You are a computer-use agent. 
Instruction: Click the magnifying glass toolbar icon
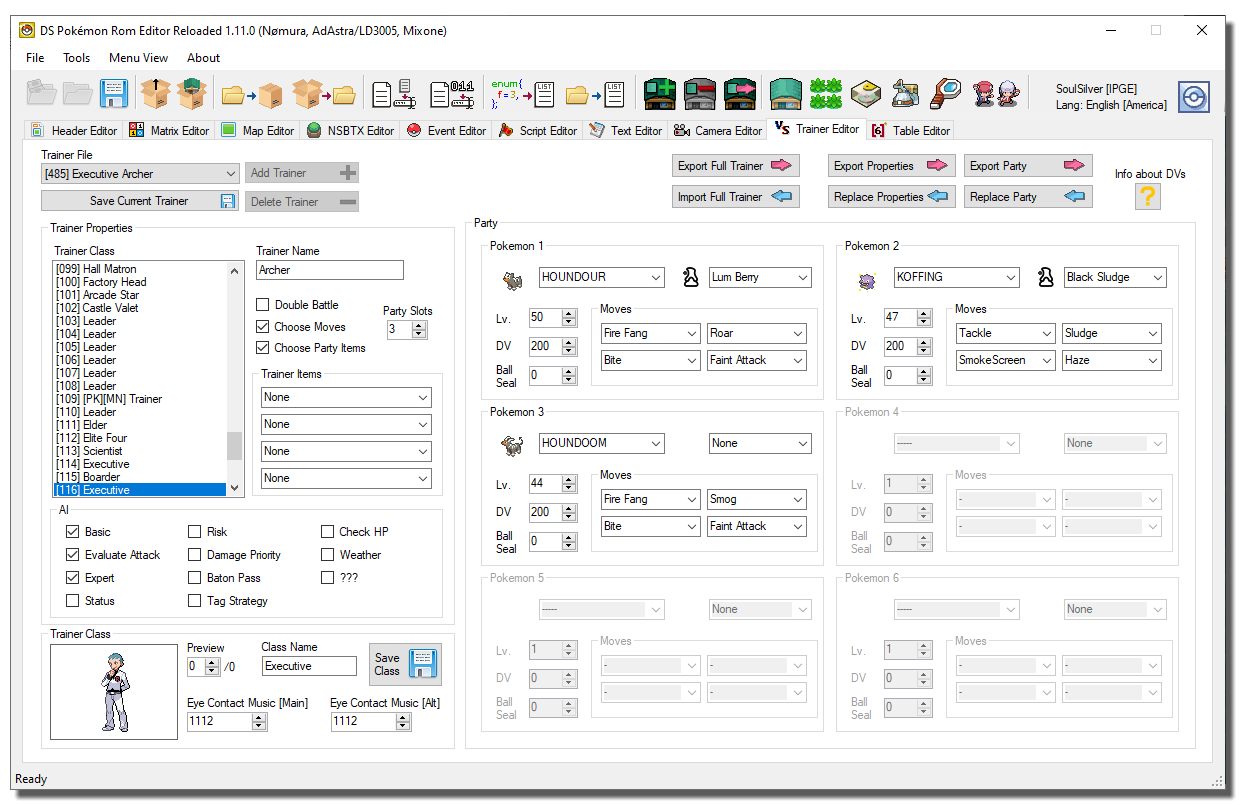[x=945, y=94]
